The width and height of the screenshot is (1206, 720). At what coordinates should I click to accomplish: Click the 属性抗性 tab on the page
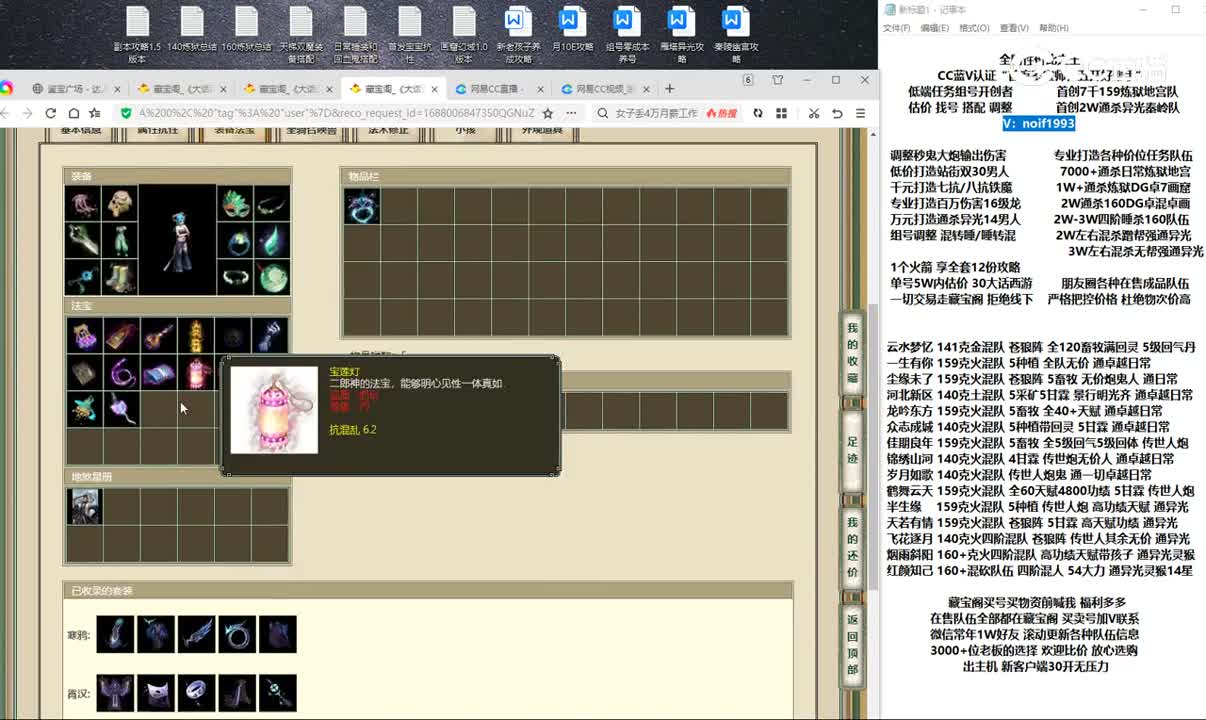pos(157,131)
